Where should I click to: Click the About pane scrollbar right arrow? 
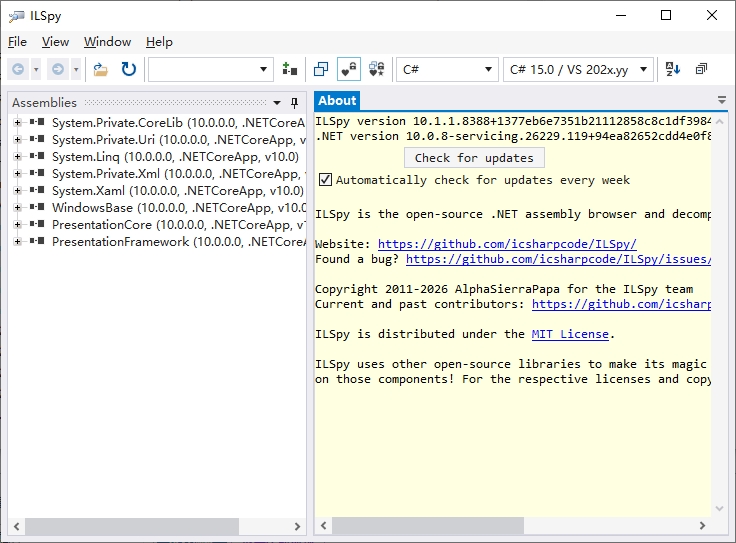click(x=702, y=526)
